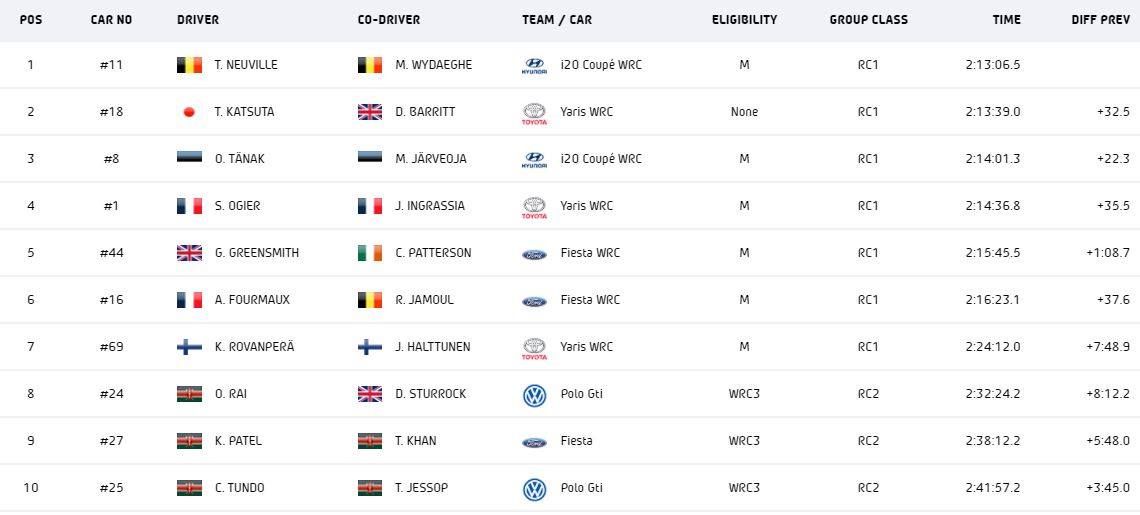Click the TIME column header
This screenshot has width=1140, height=515.
click(x=1006, y=20)
